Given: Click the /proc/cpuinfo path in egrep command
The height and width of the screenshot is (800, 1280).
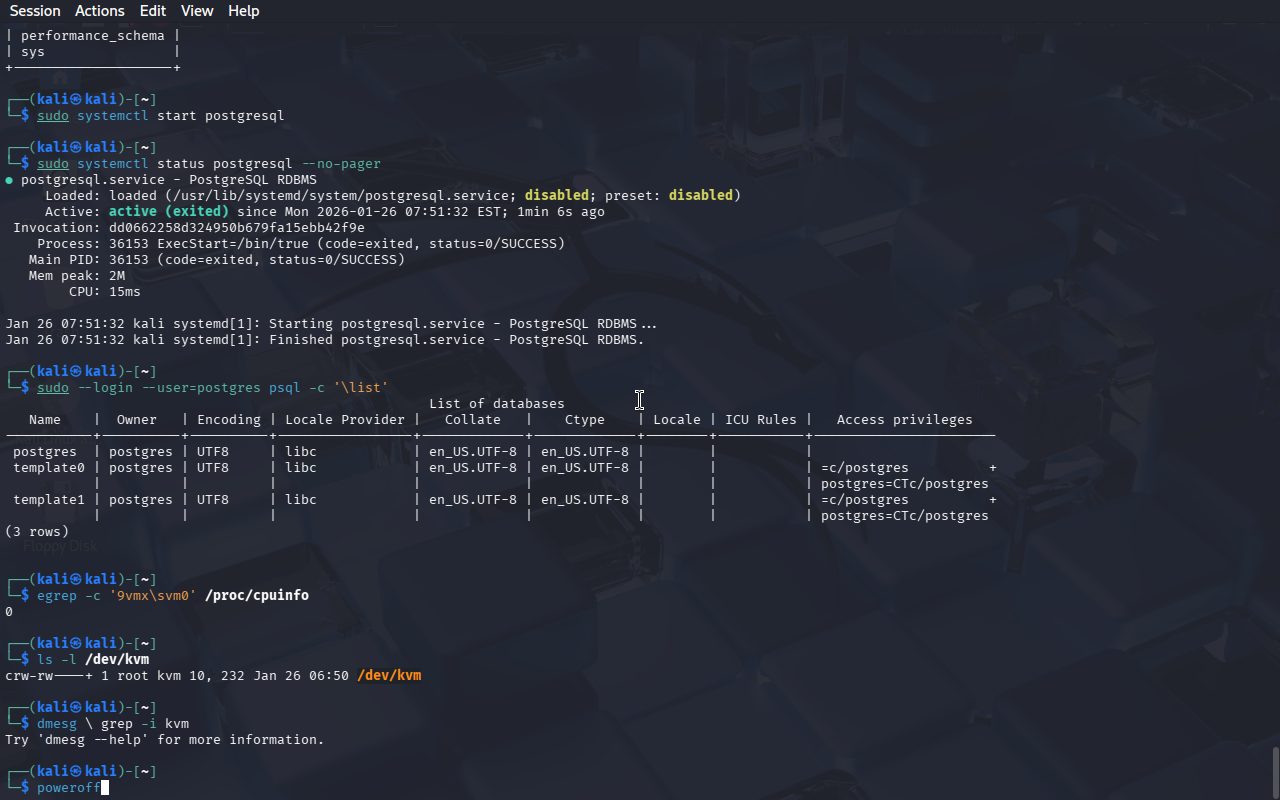Looking at the screenshot, I should (256, 596).
